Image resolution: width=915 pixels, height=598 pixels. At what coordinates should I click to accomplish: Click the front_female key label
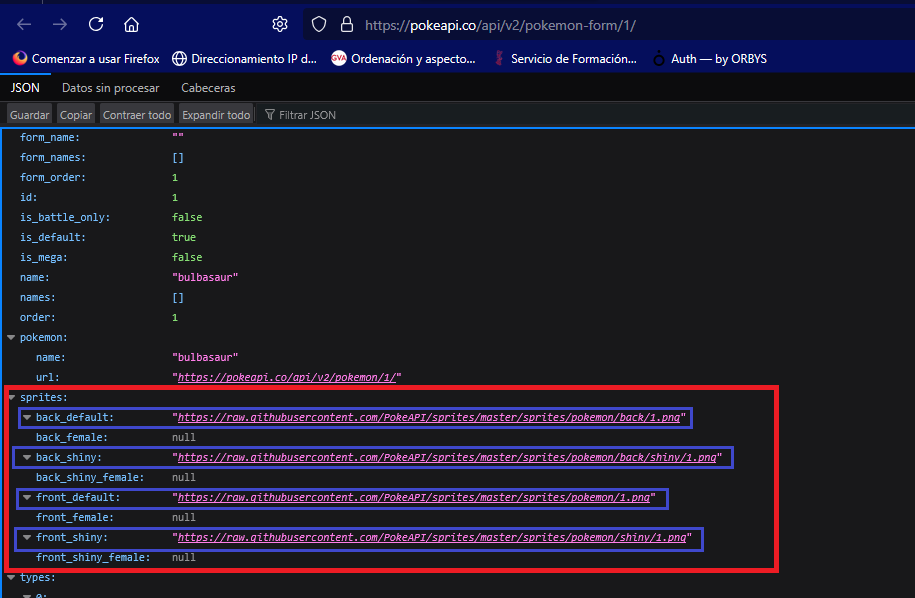tap(75, 517)
